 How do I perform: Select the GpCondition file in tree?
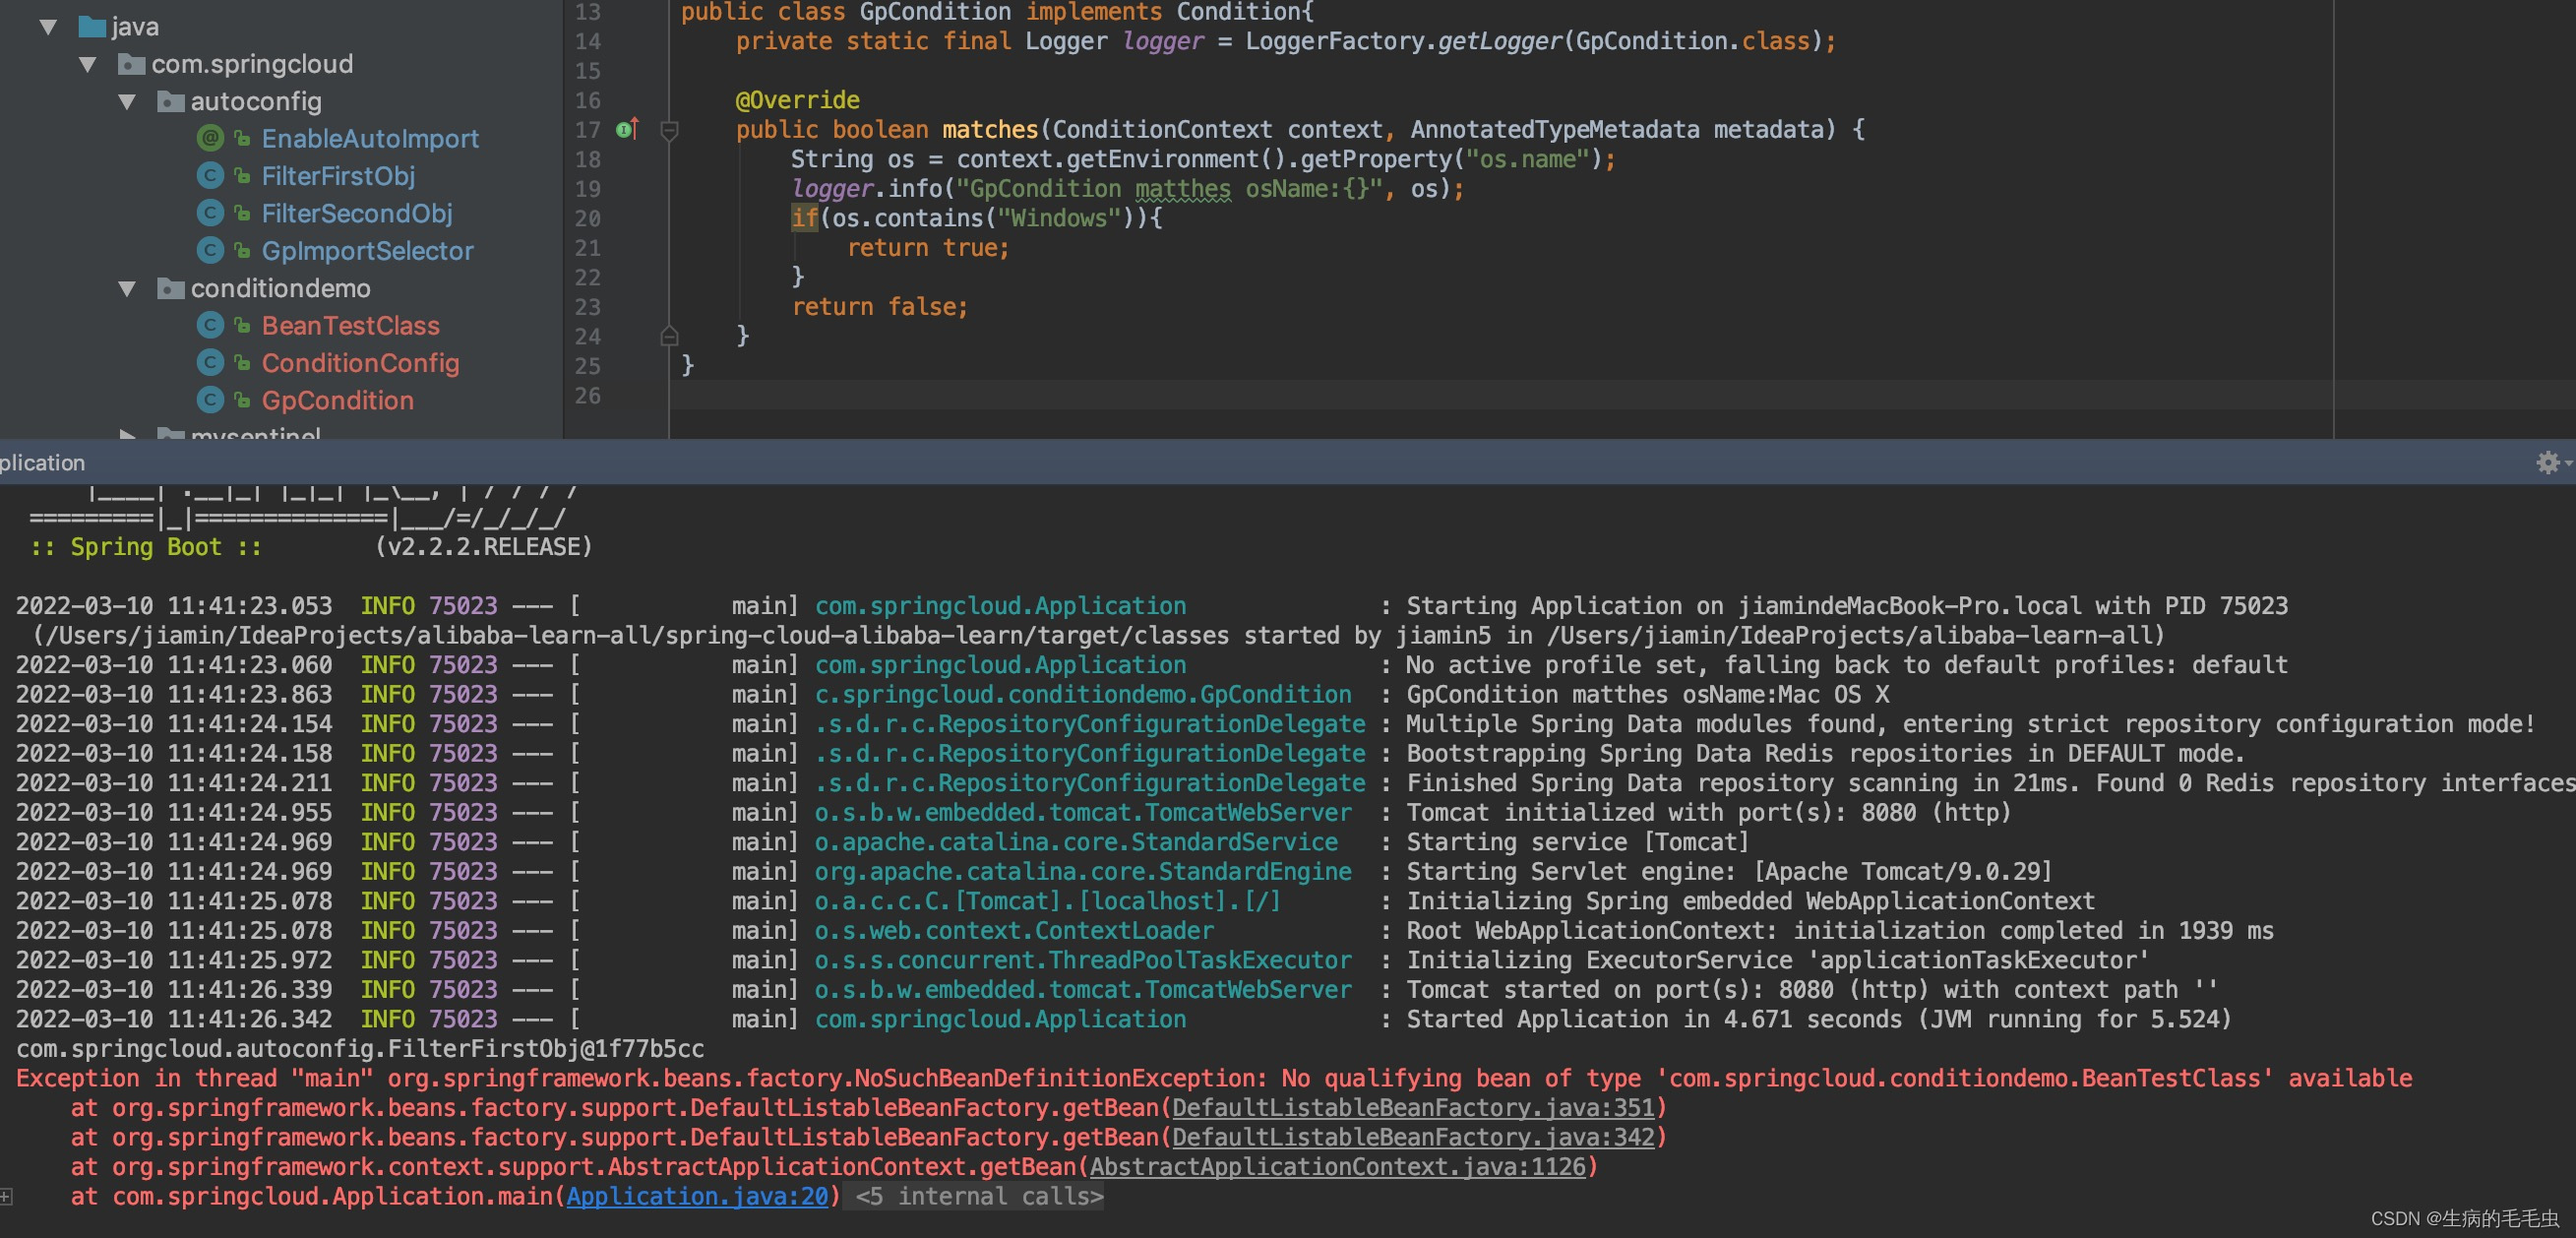[337, 400]
